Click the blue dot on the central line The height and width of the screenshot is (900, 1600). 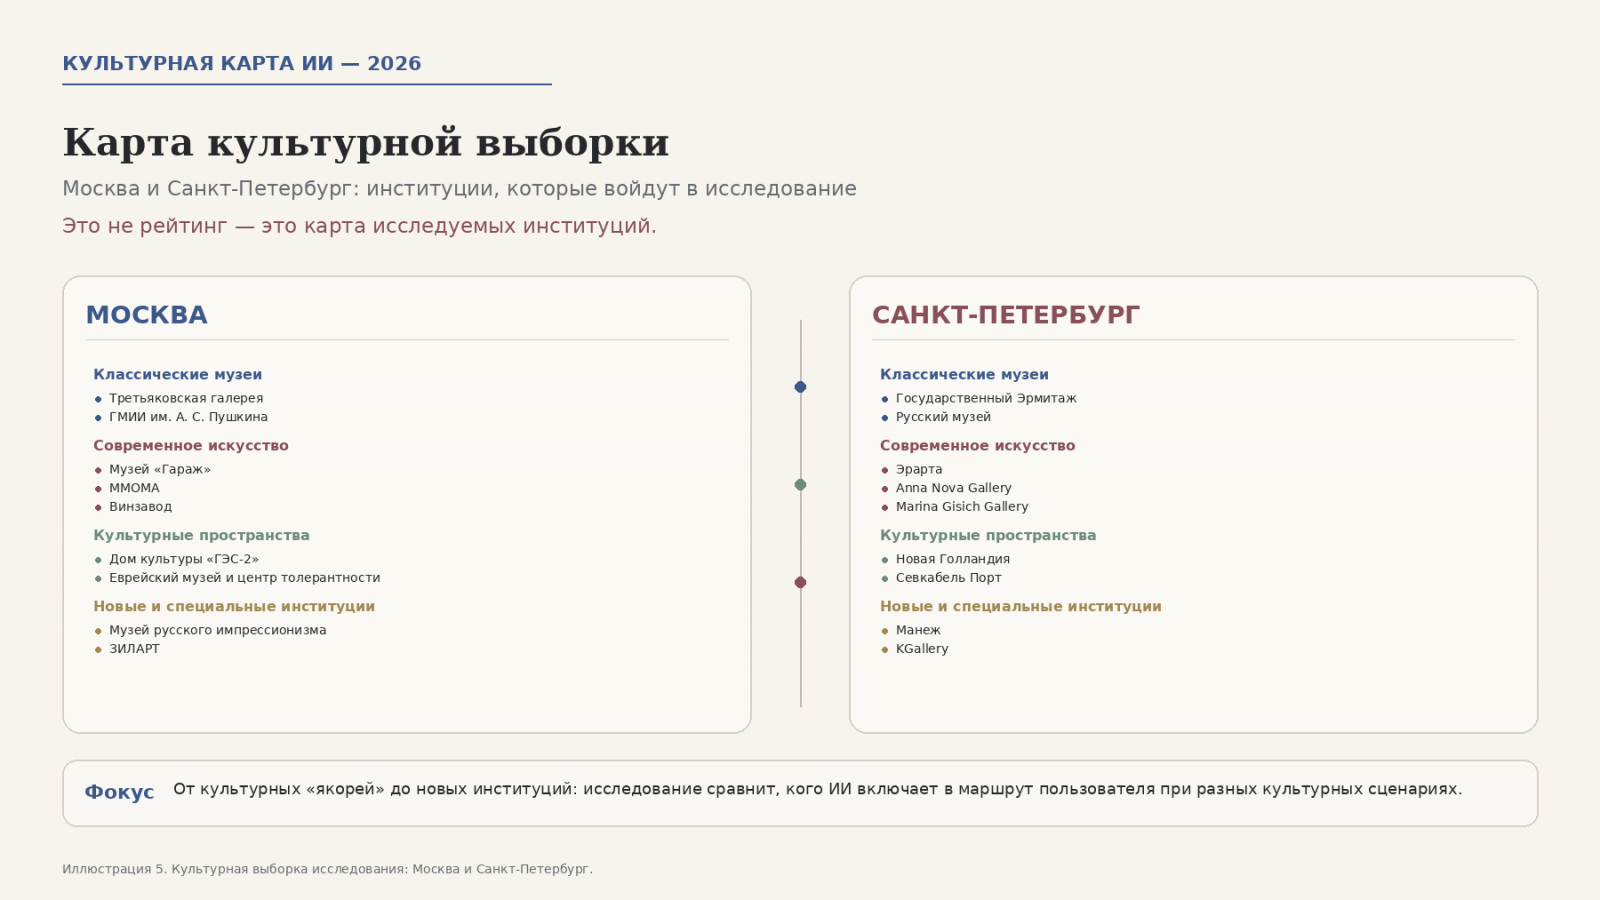(x=800, y=387)
